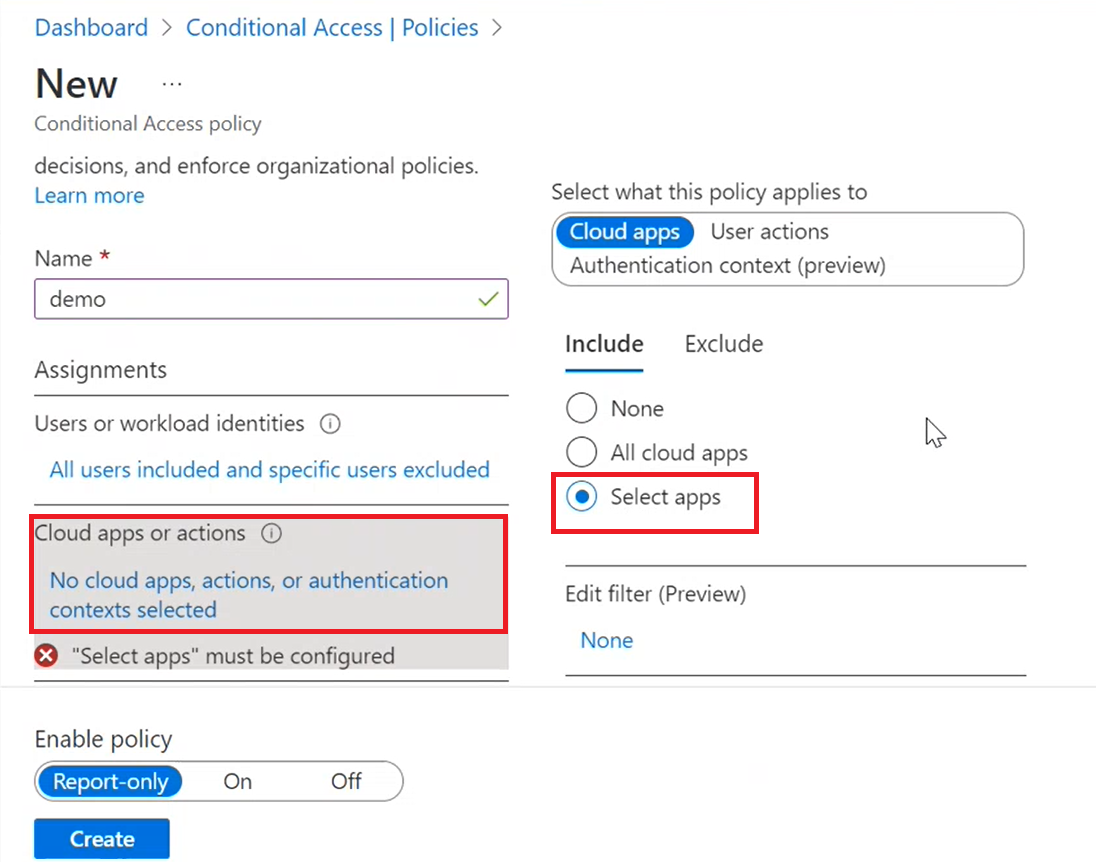1096x862 pixels.
Task: Select the User actions policy target
Action: click(769, 231)
